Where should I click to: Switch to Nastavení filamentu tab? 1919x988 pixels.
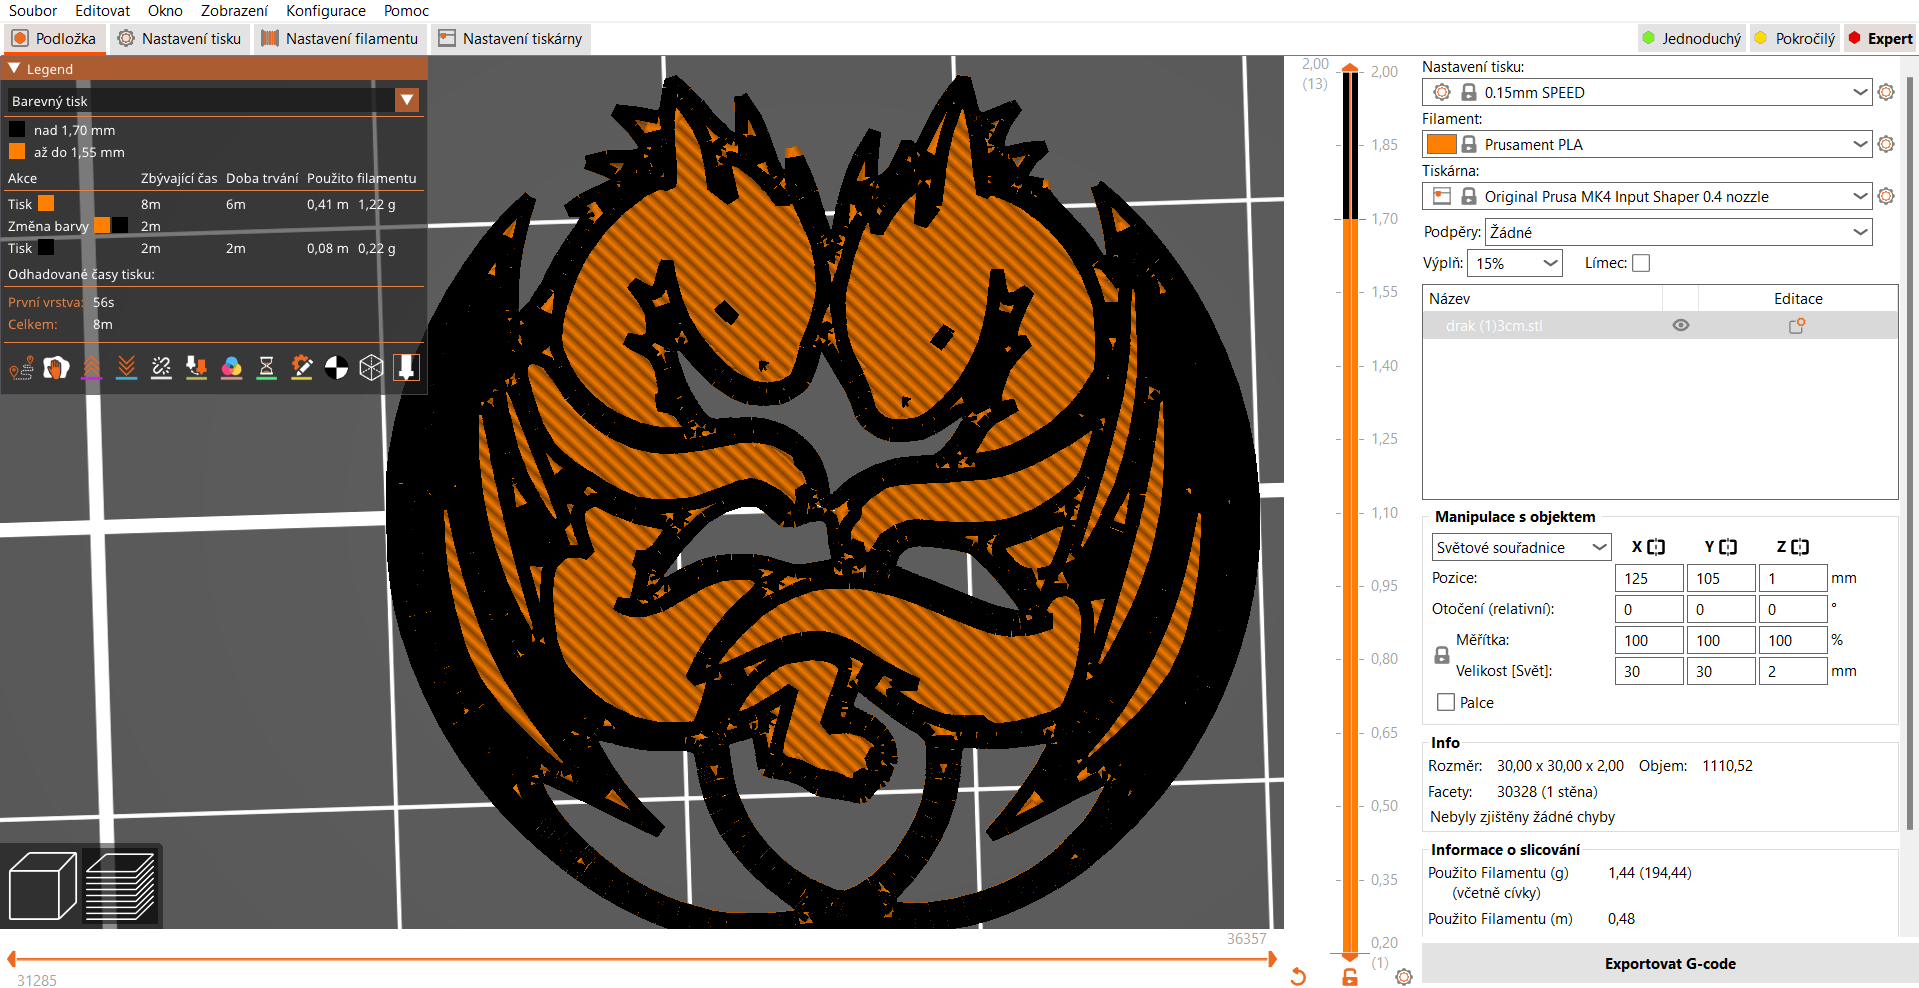[340, 39]
